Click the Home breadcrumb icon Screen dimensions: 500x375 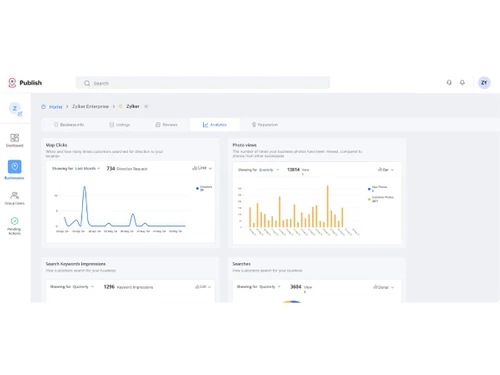click(x=43, y=107)
